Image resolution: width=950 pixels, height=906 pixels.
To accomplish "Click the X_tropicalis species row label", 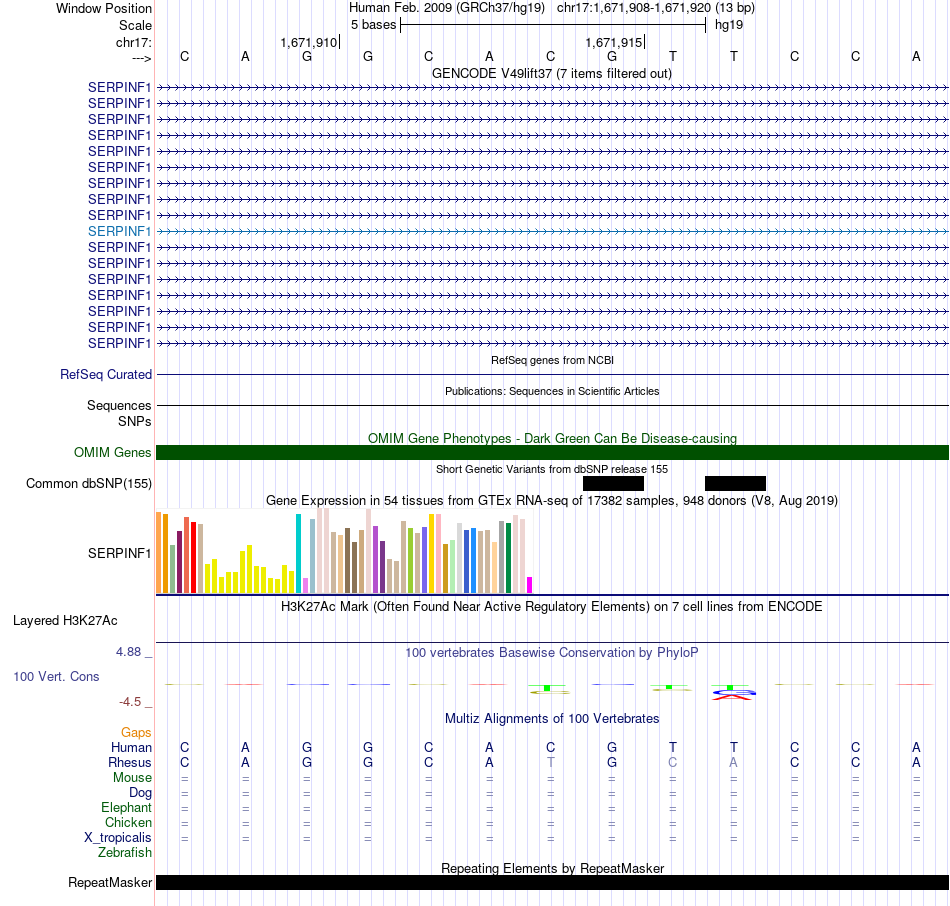I will point(118,838).
